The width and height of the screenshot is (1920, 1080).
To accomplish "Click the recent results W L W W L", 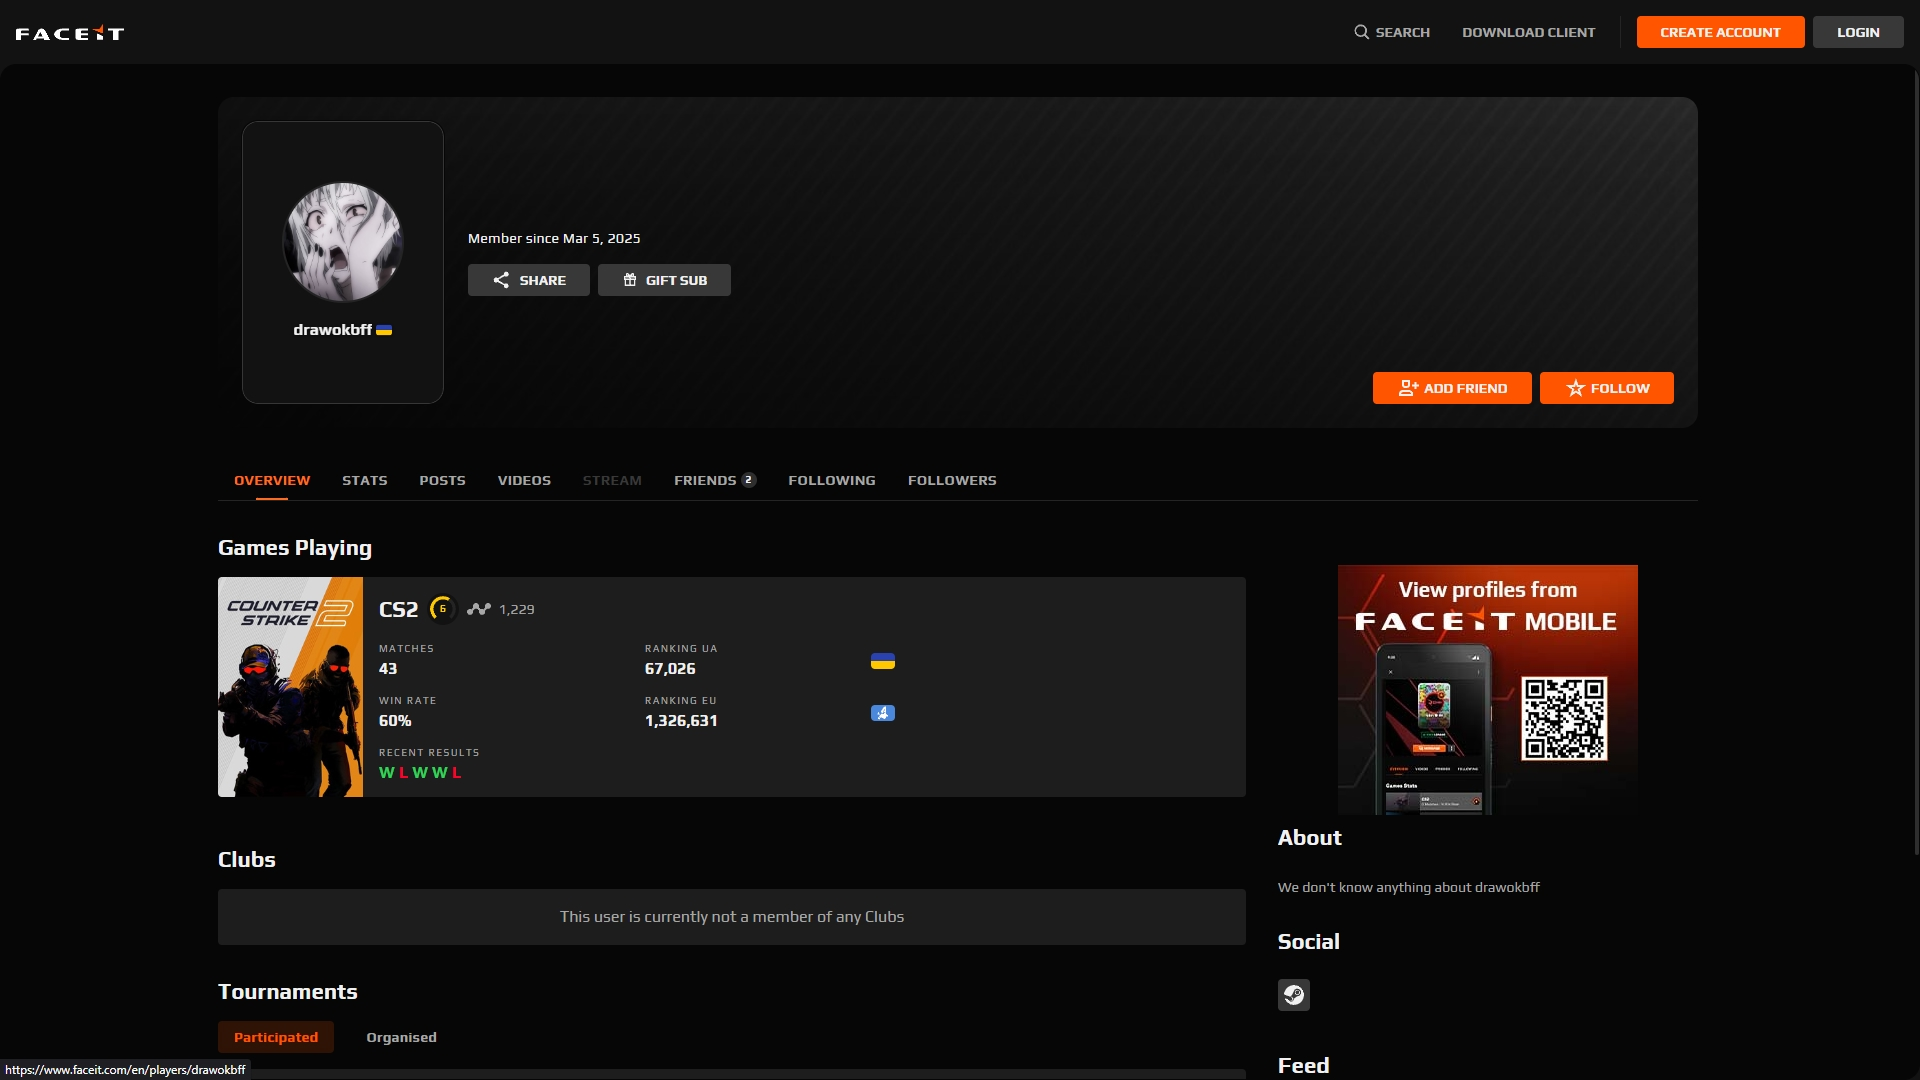I will pyautogui.click(x=420, y=773).
